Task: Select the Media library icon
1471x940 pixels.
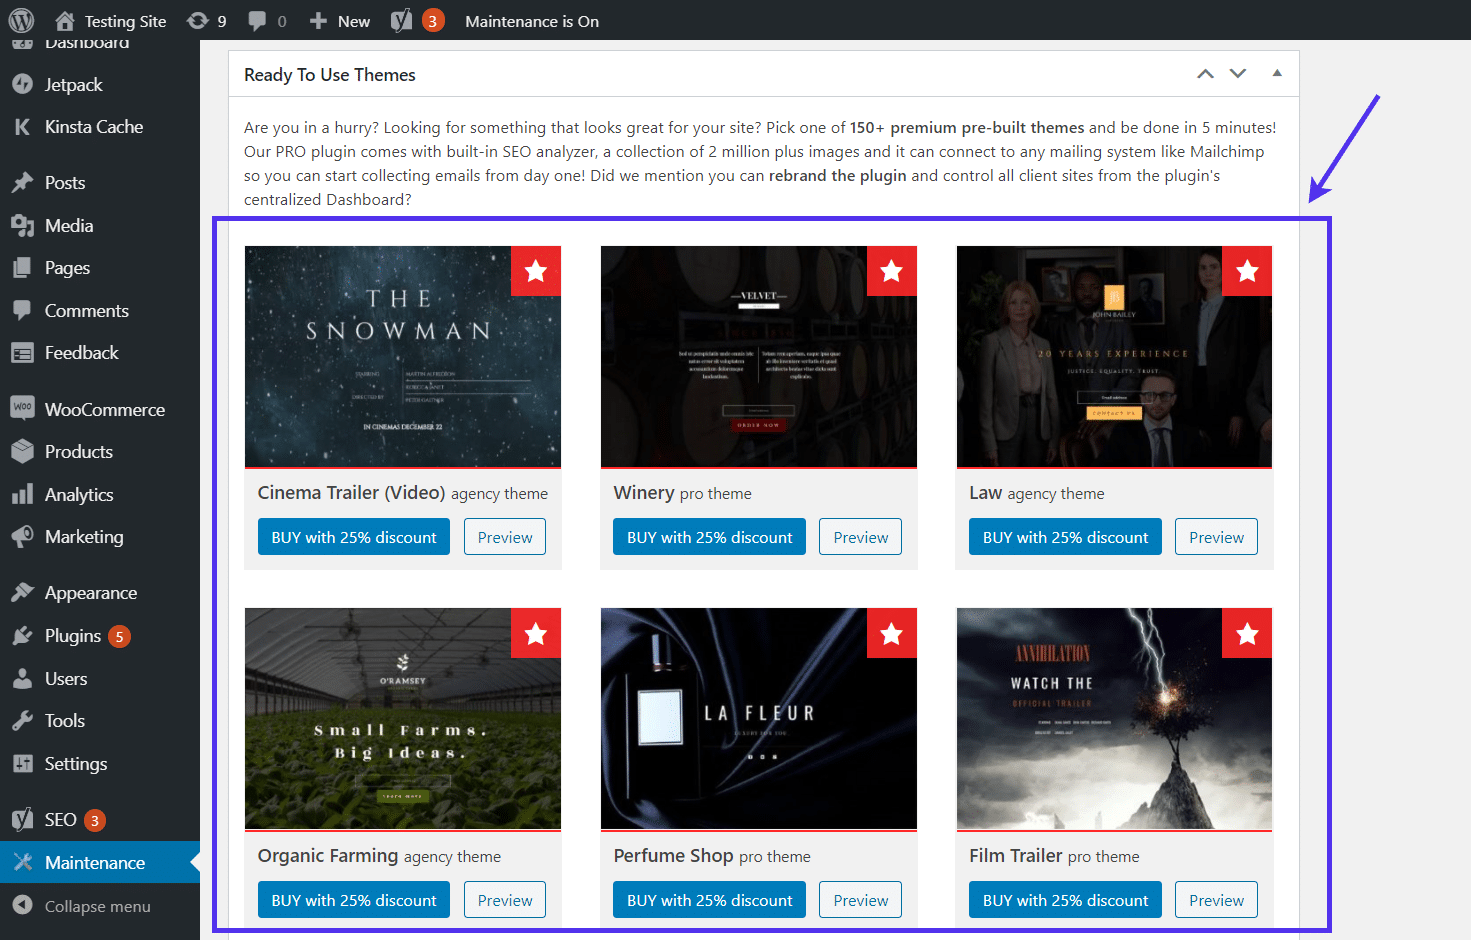Action: tap(21, 225)
